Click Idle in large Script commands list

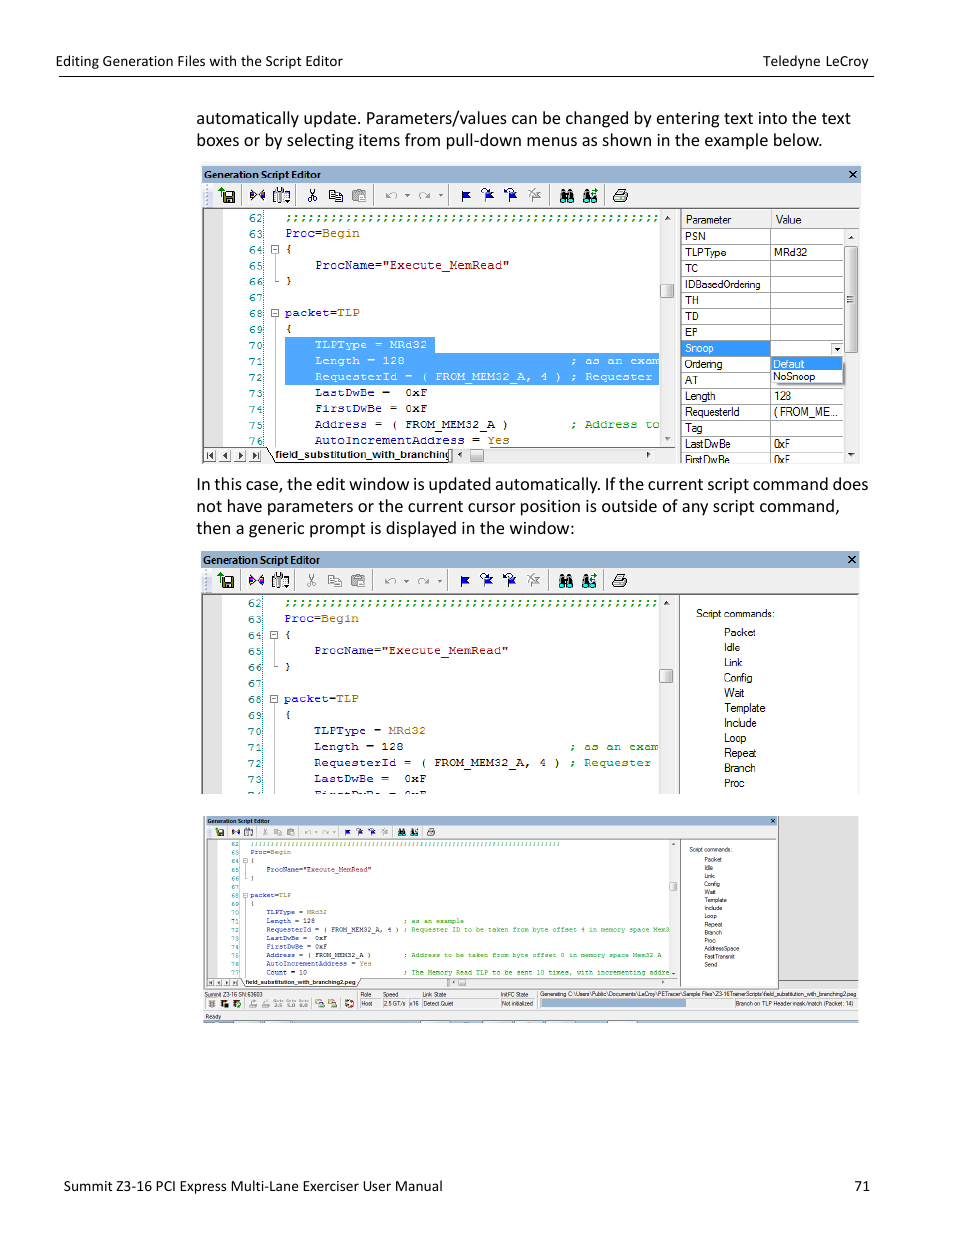(732, 648)
